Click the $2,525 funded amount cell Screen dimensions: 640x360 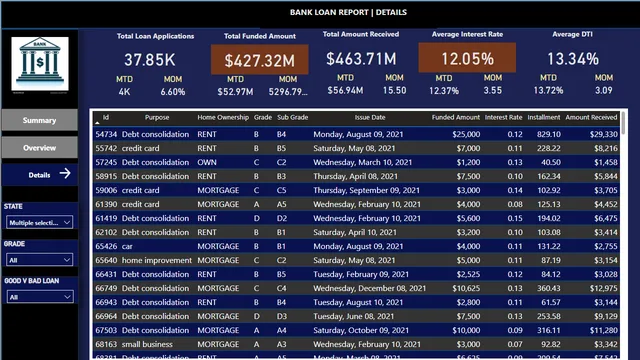click(x=468, y=274)
